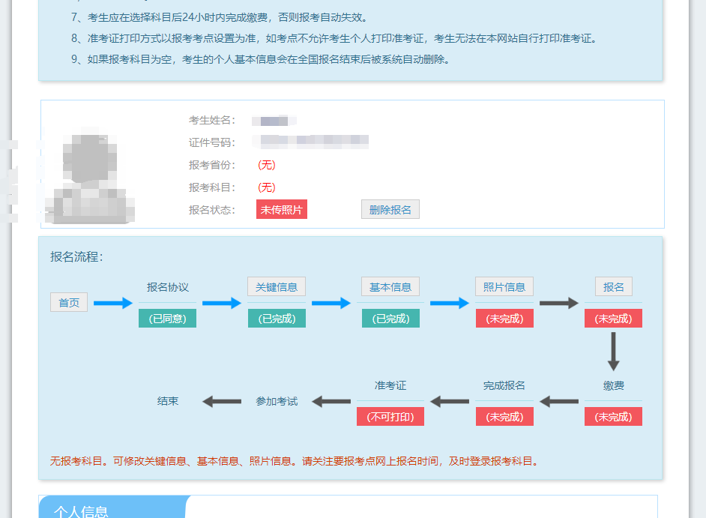706x518 pixels.
Task: Click the red 未传照片 status badge
Action: pyautogui.click(x=281, y=209)
